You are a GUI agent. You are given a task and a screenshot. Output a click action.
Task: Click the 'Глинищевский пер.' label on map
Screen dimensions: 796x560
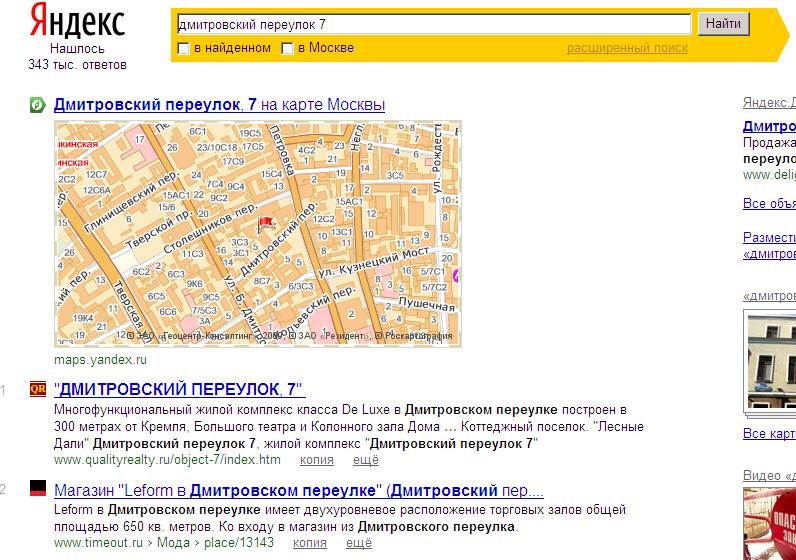131,202
